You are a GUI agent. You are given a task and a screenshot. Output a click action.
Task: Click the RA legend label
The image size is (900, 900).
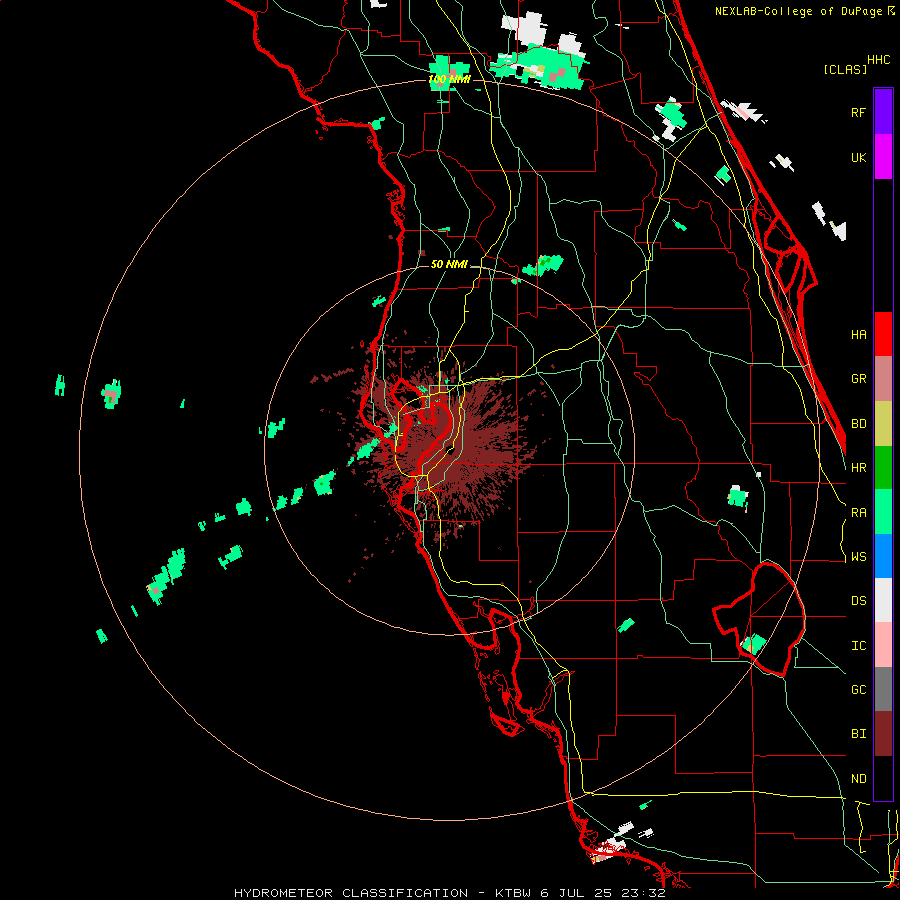pyautogui.click(x=858, y=513)
